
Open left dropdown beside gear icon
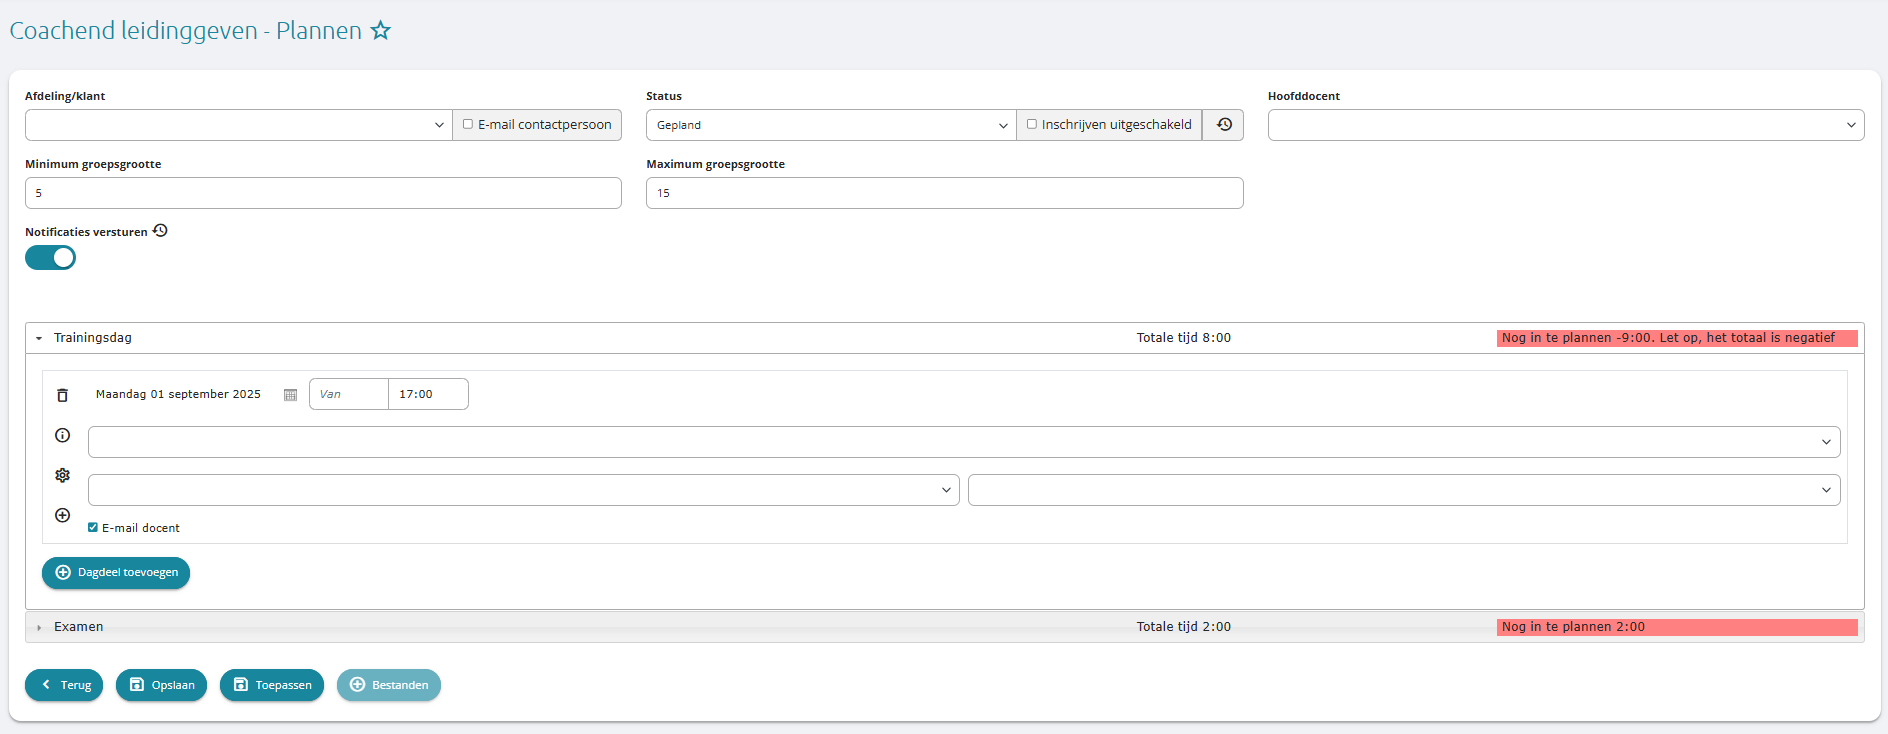(524, 490)
